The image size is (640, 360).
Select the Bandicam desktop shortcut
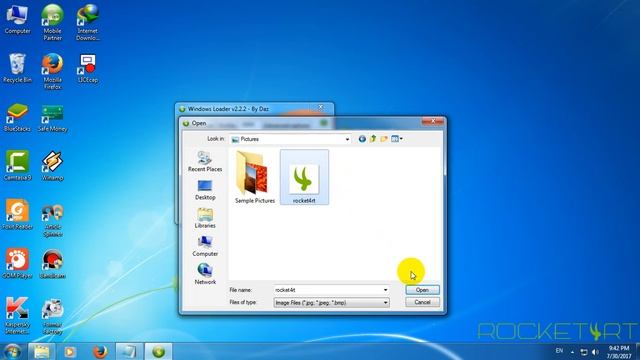(x=53, y=264)
